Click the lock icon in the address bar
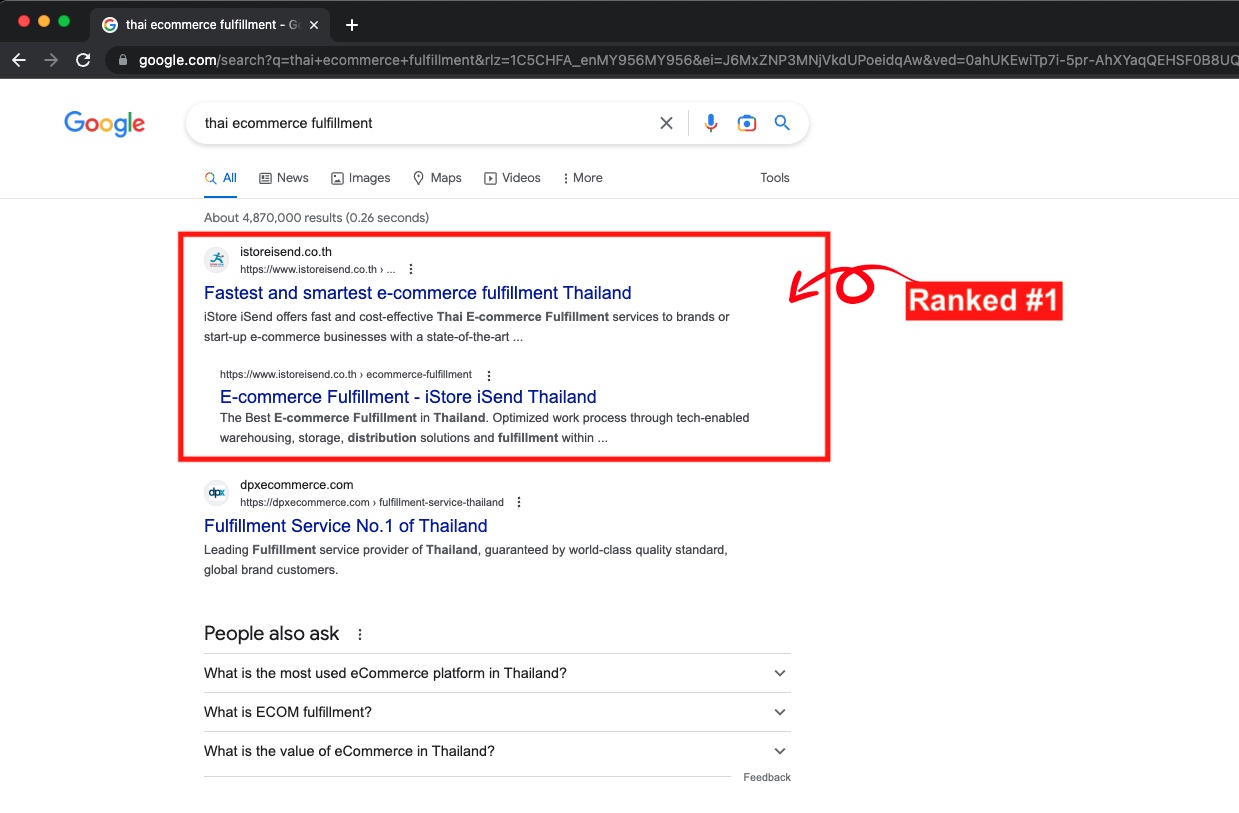Viewport: 1239px width, 813px height. click(124, 60)
